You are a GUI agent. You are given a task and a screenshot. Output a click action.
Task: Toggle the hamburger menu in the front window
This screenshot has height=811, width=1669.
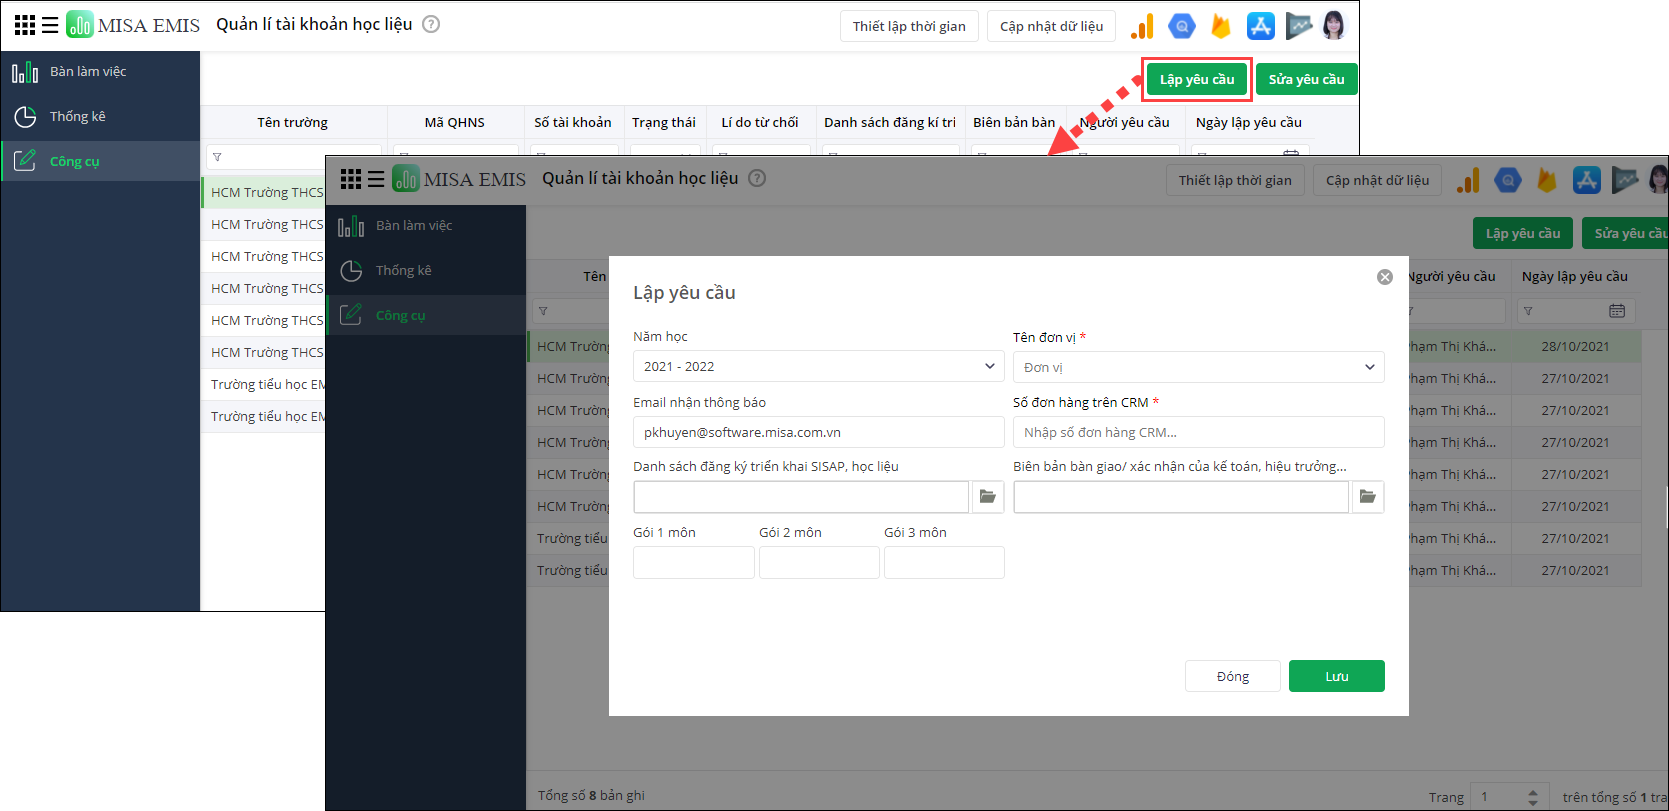pyautogui.click(x=376, y=179)
